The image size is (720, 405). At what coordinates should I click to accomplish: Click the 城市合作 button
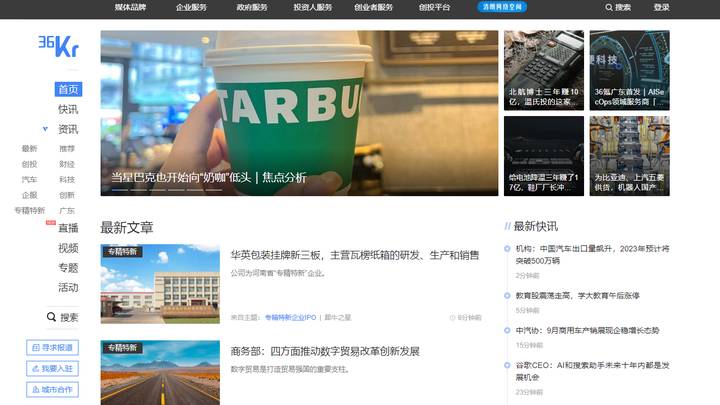click(x=52, y=389)
